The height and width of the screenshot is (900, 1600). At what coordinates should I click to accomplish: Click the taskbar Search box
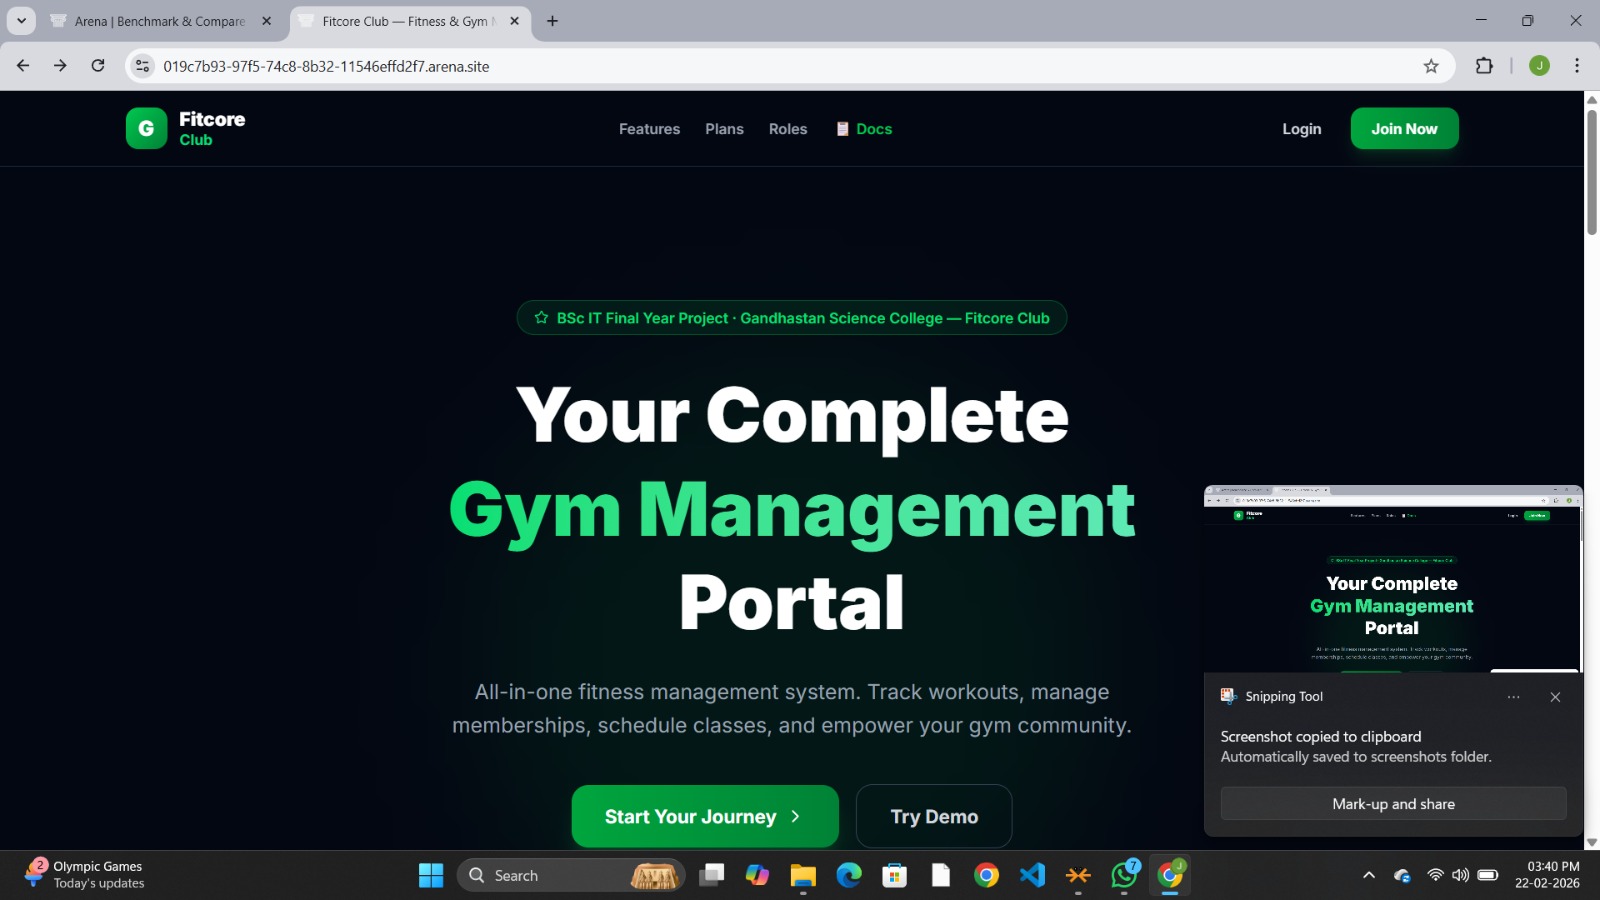571,876
